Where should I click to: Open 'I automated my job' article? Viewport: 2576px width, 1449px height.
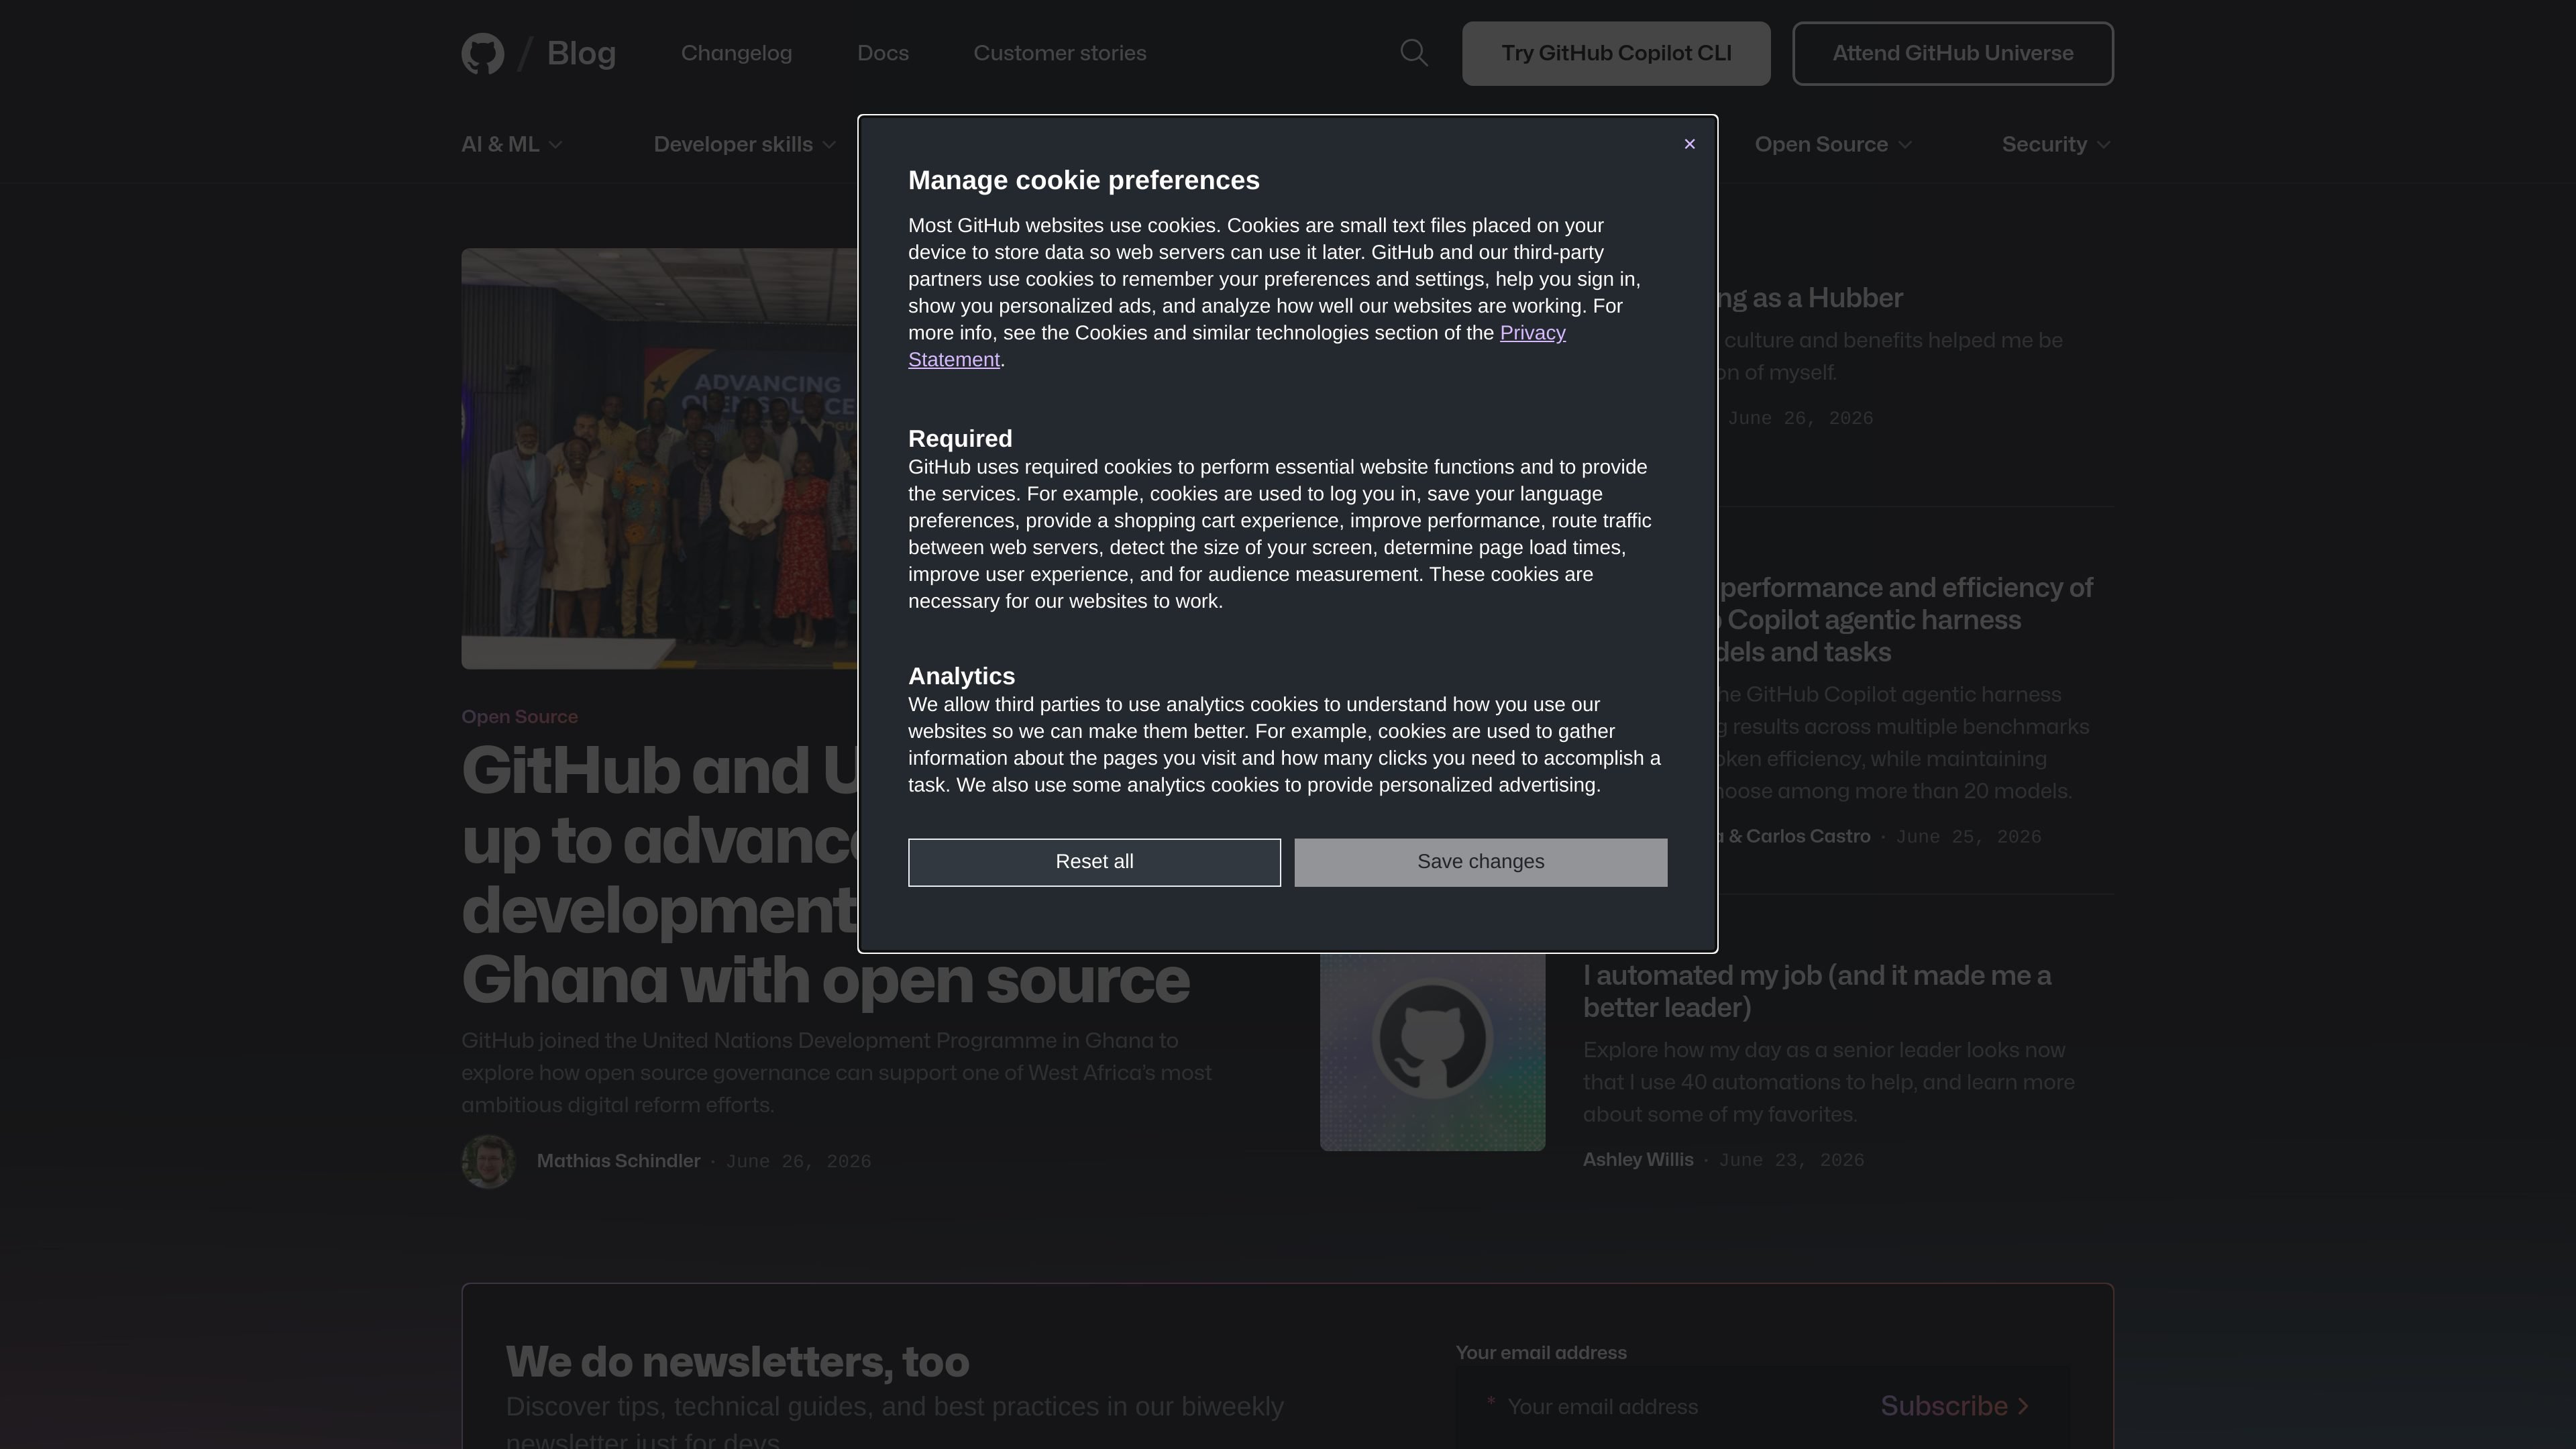point(1817,991)
